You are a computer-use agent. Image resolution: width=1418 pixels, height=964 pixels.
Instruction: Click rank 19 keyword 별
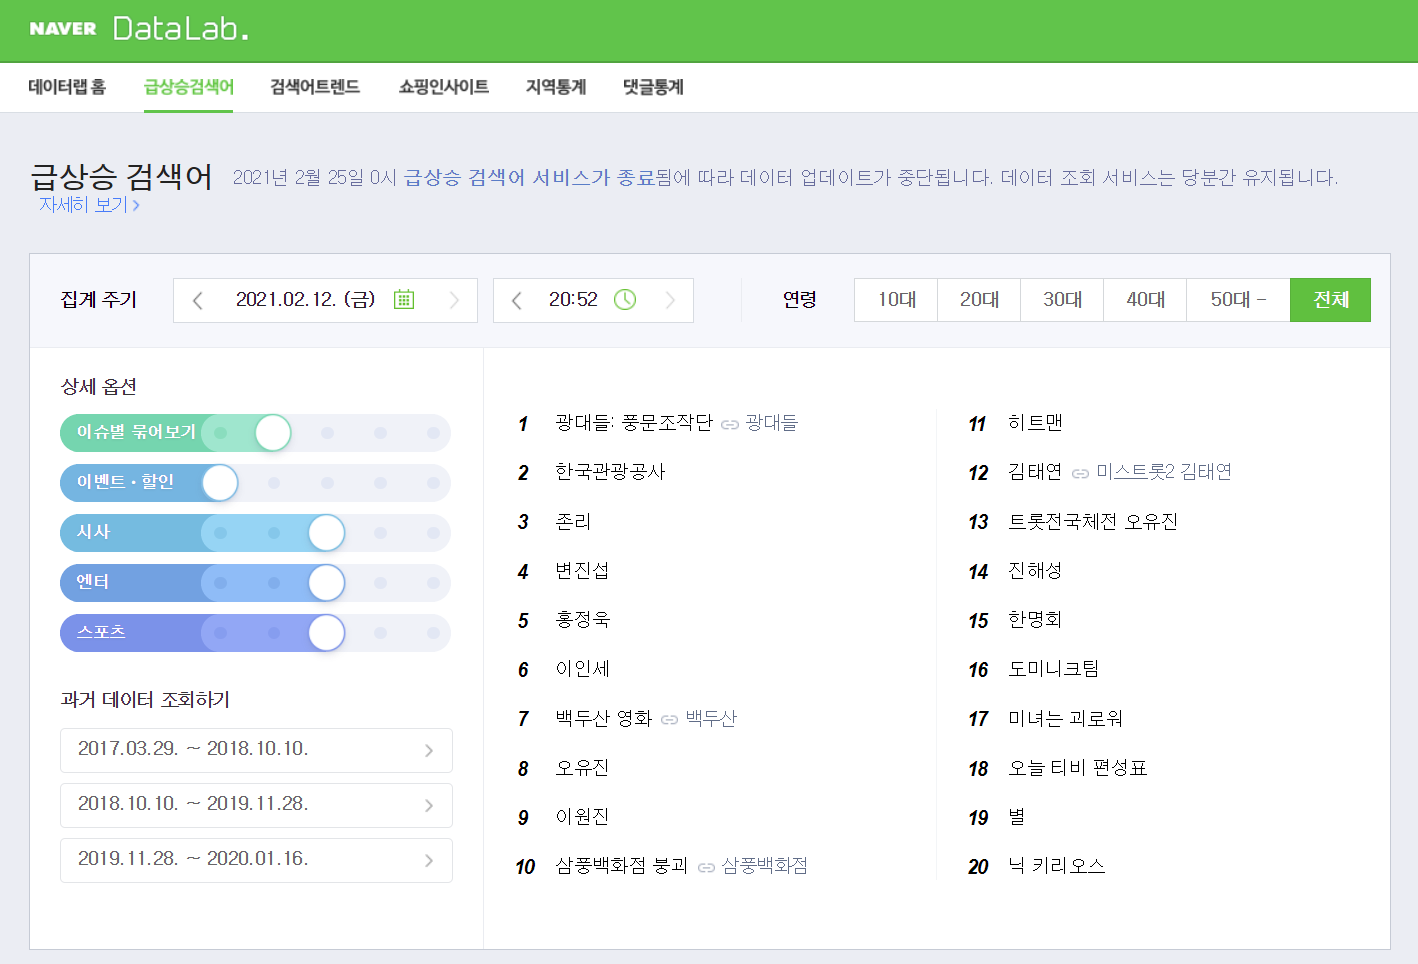1017,817
